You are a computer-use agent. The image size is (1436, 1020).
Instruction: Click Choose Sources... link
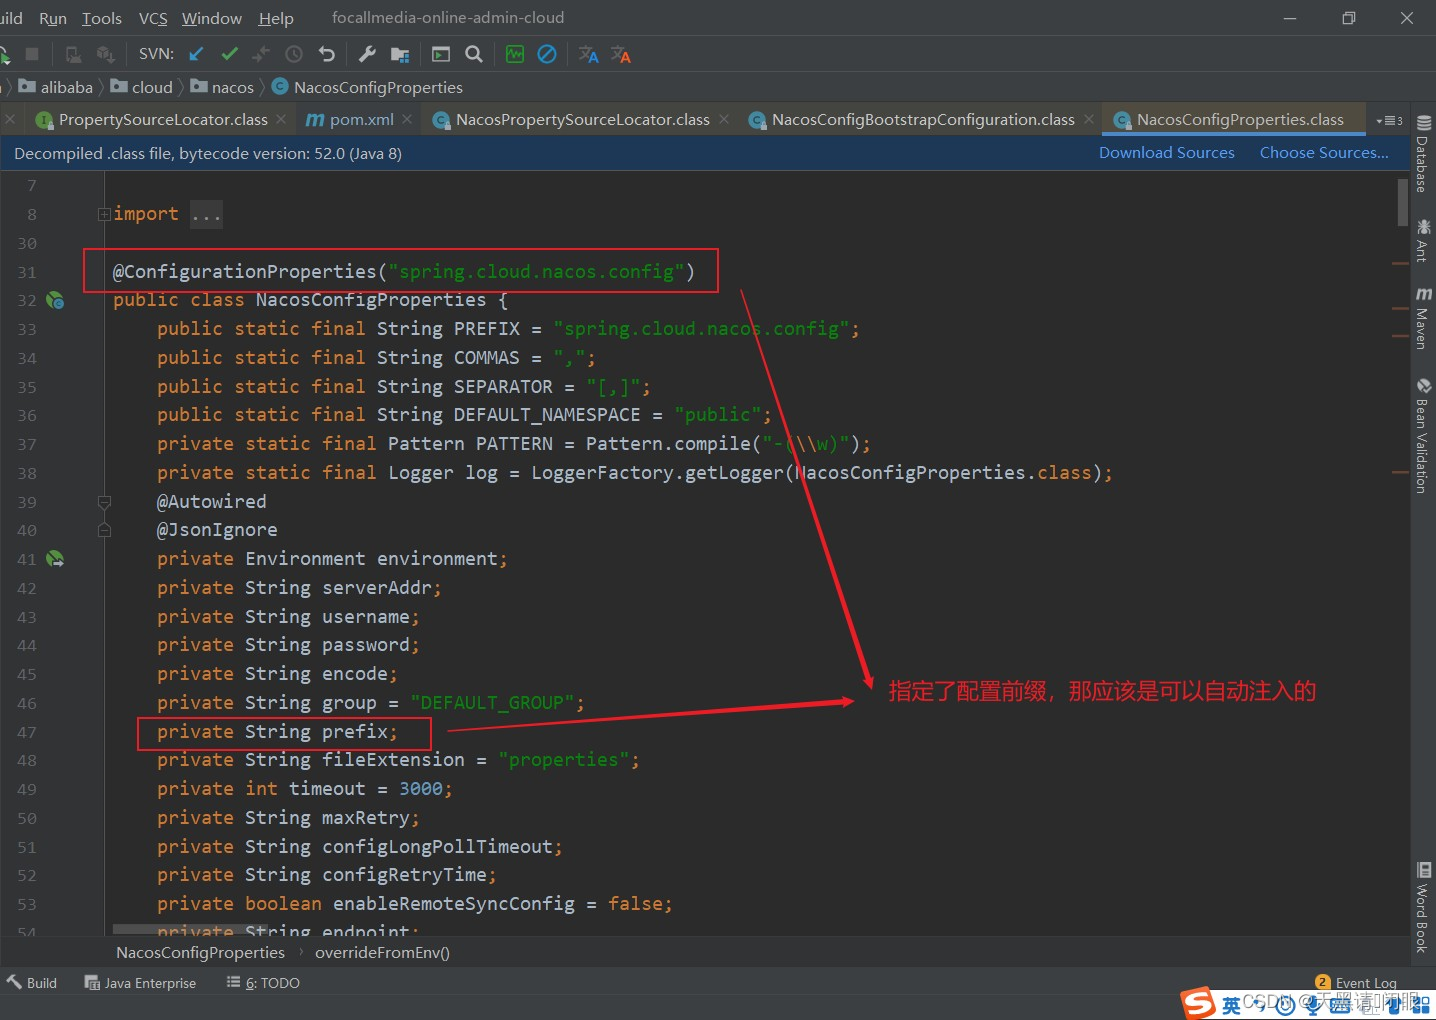tap(1324, 153)
